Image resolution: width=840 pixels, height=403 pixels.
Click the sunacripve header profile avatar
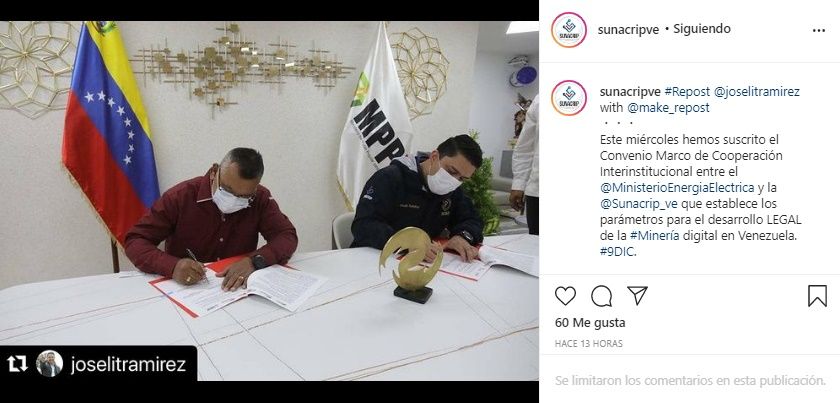pyautogui.click(x=568, y=30)
